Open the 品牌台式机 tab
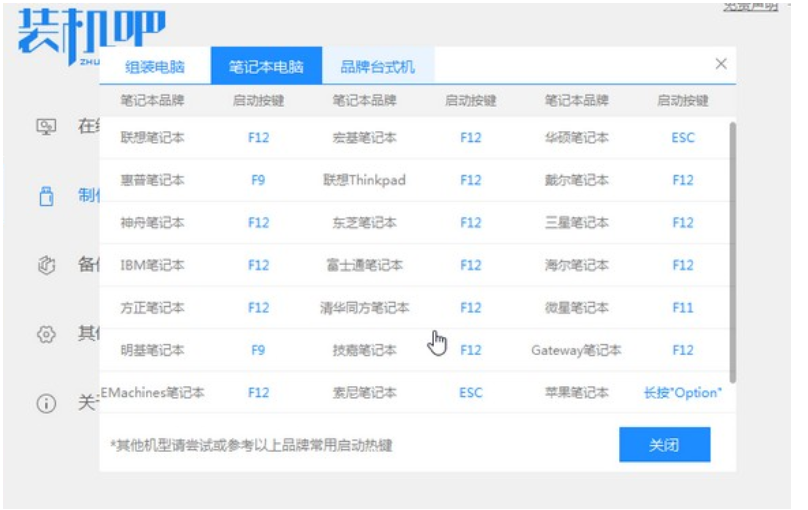This screenshot has height=510, width=808. (377, 67)
